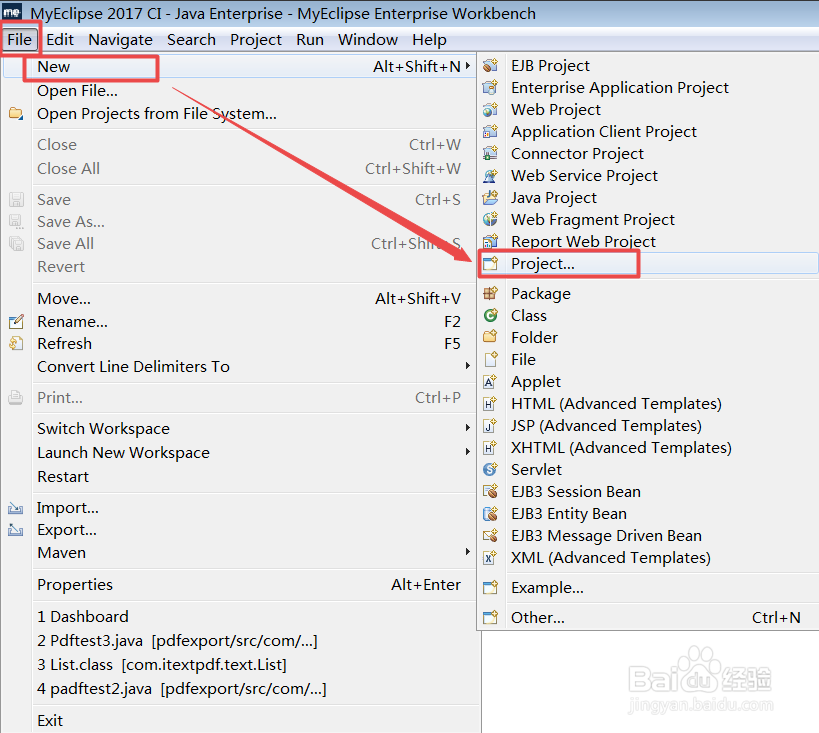This screenshot has height=733, width=819.
Task: Close the File menu via File
Action: pyautogui.click(x=20, y=40)
